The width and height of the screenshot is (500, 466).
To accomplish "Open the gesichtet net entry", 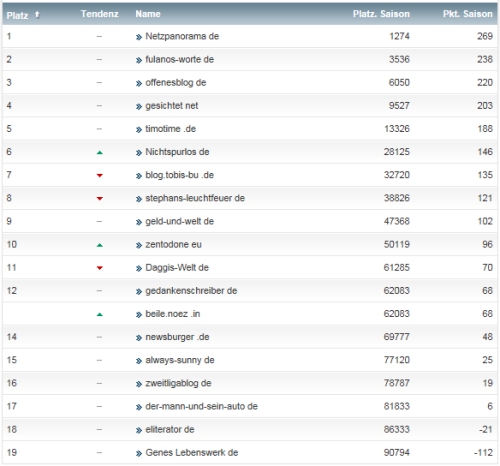I will point(172,106).
